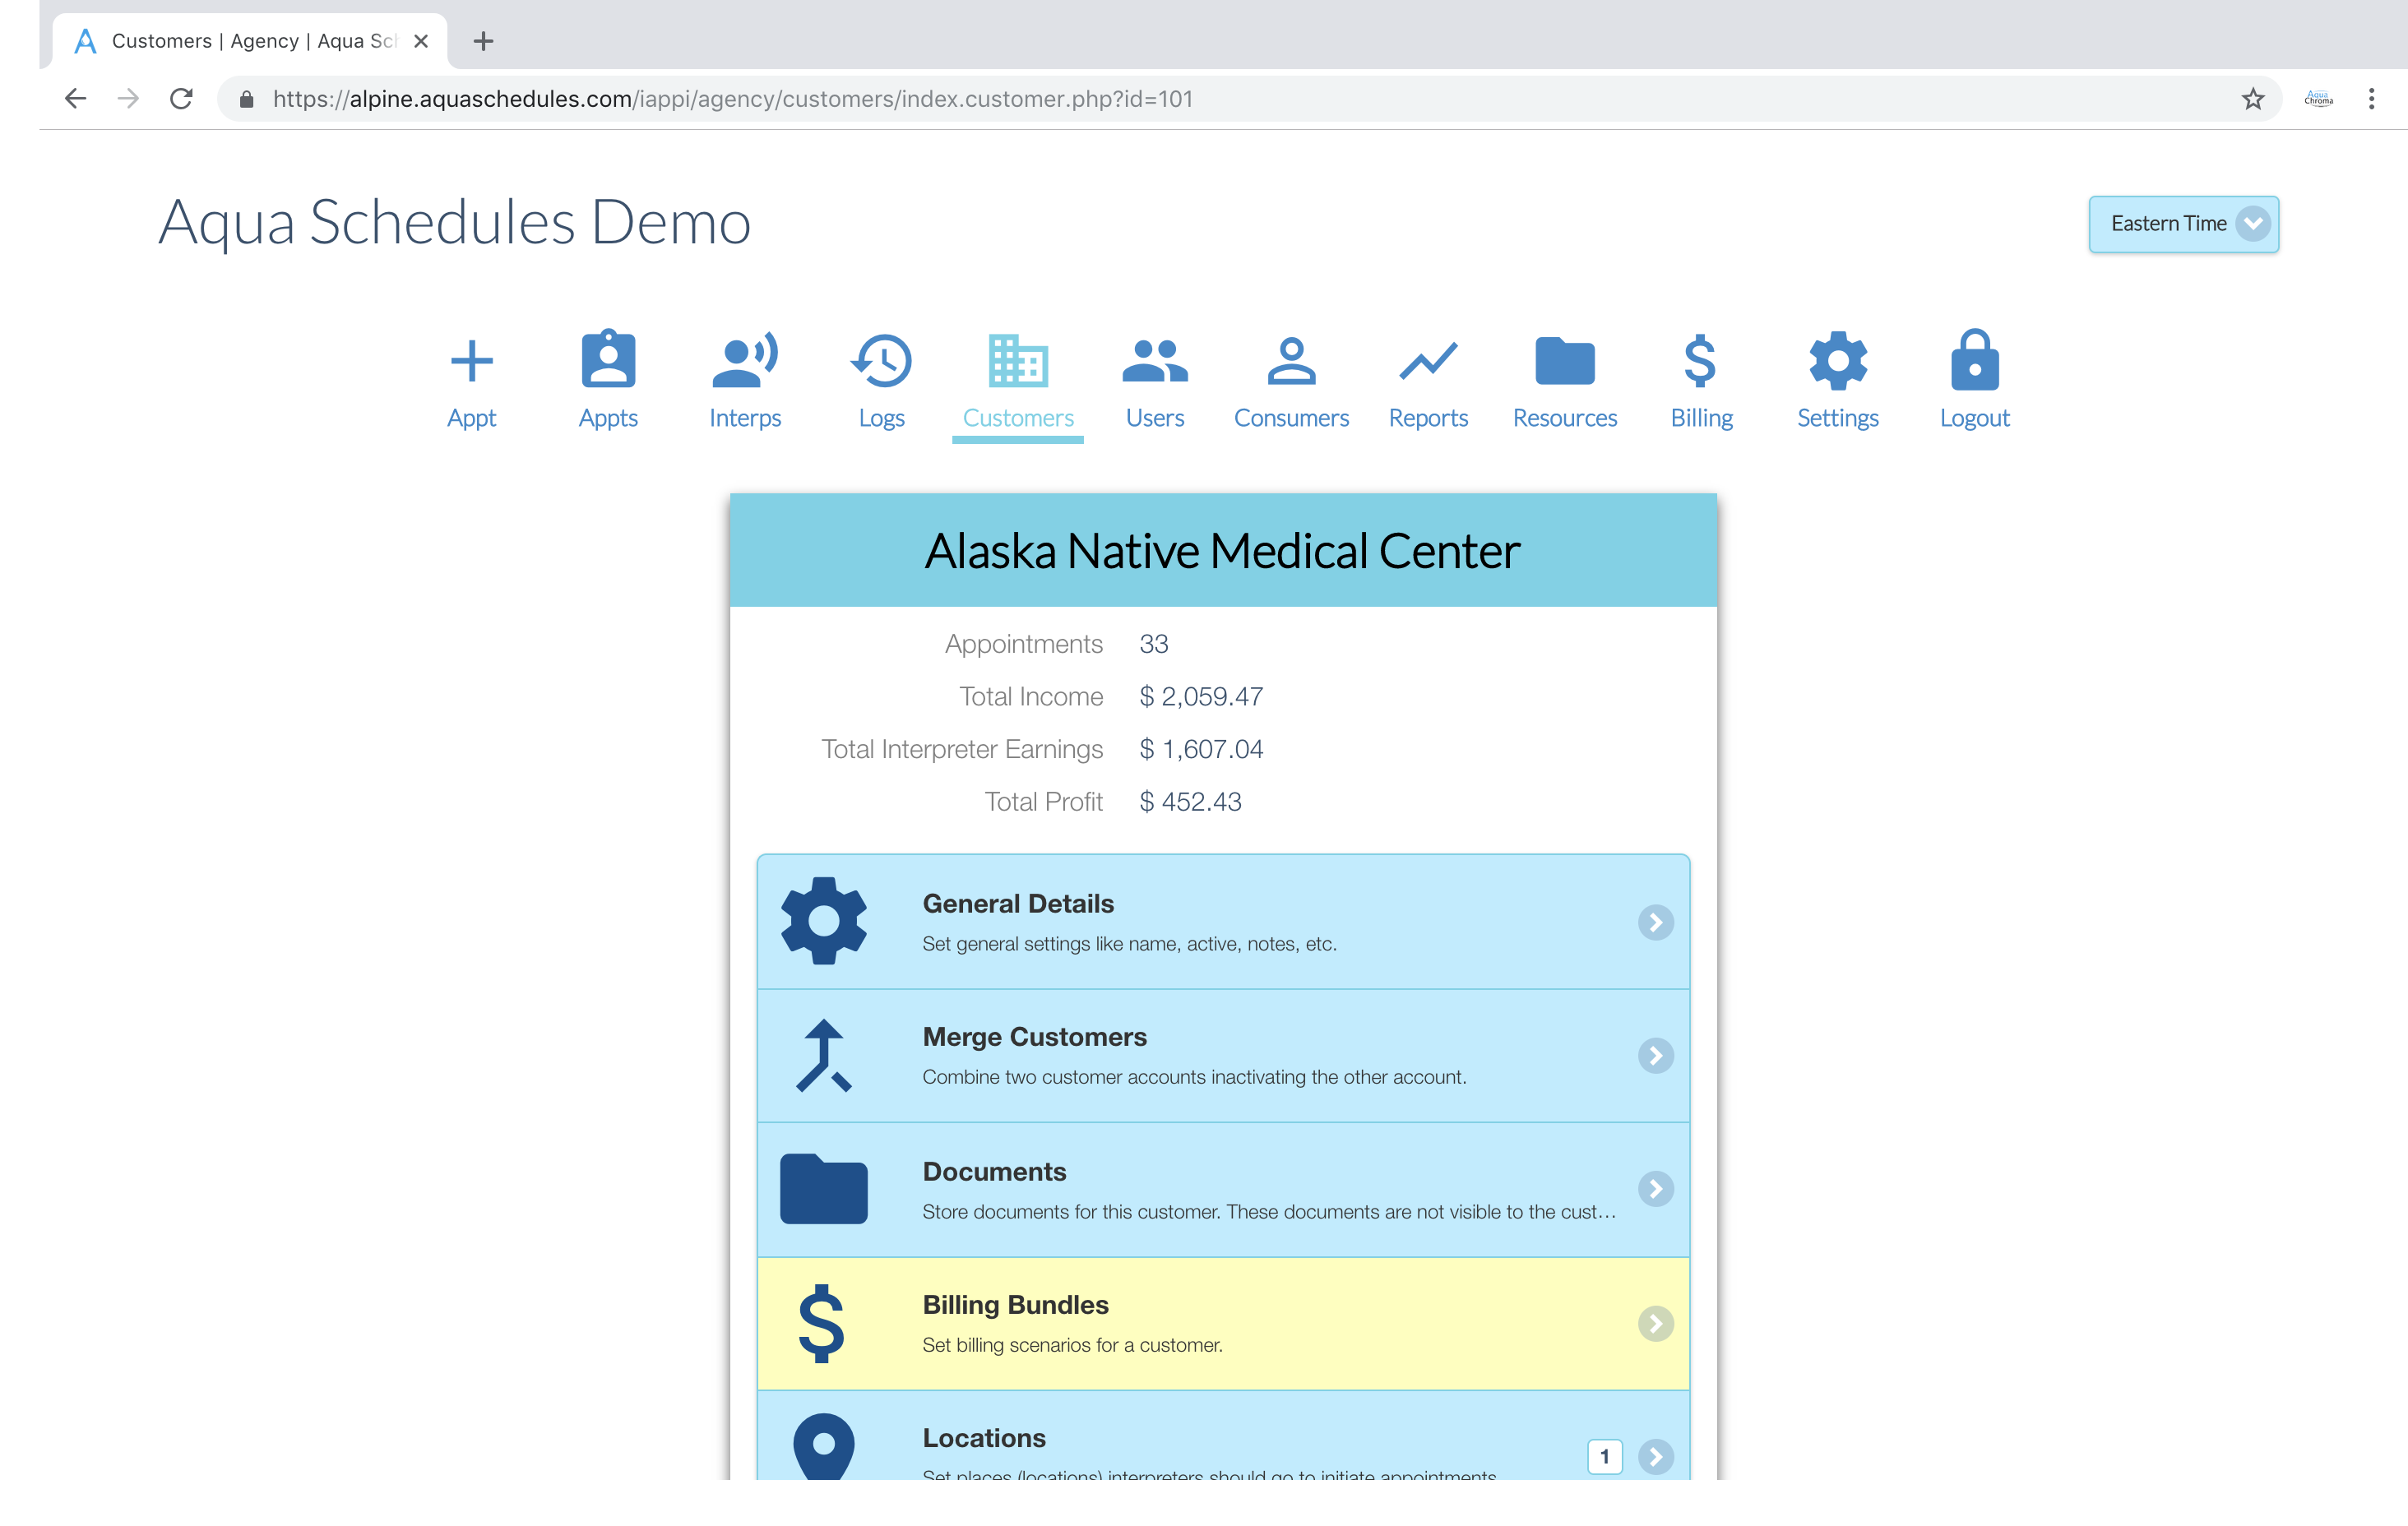Select the Customers building icon
Screen dimensions: 2408x1526
pyautogui.click(x=1018, y=360)
